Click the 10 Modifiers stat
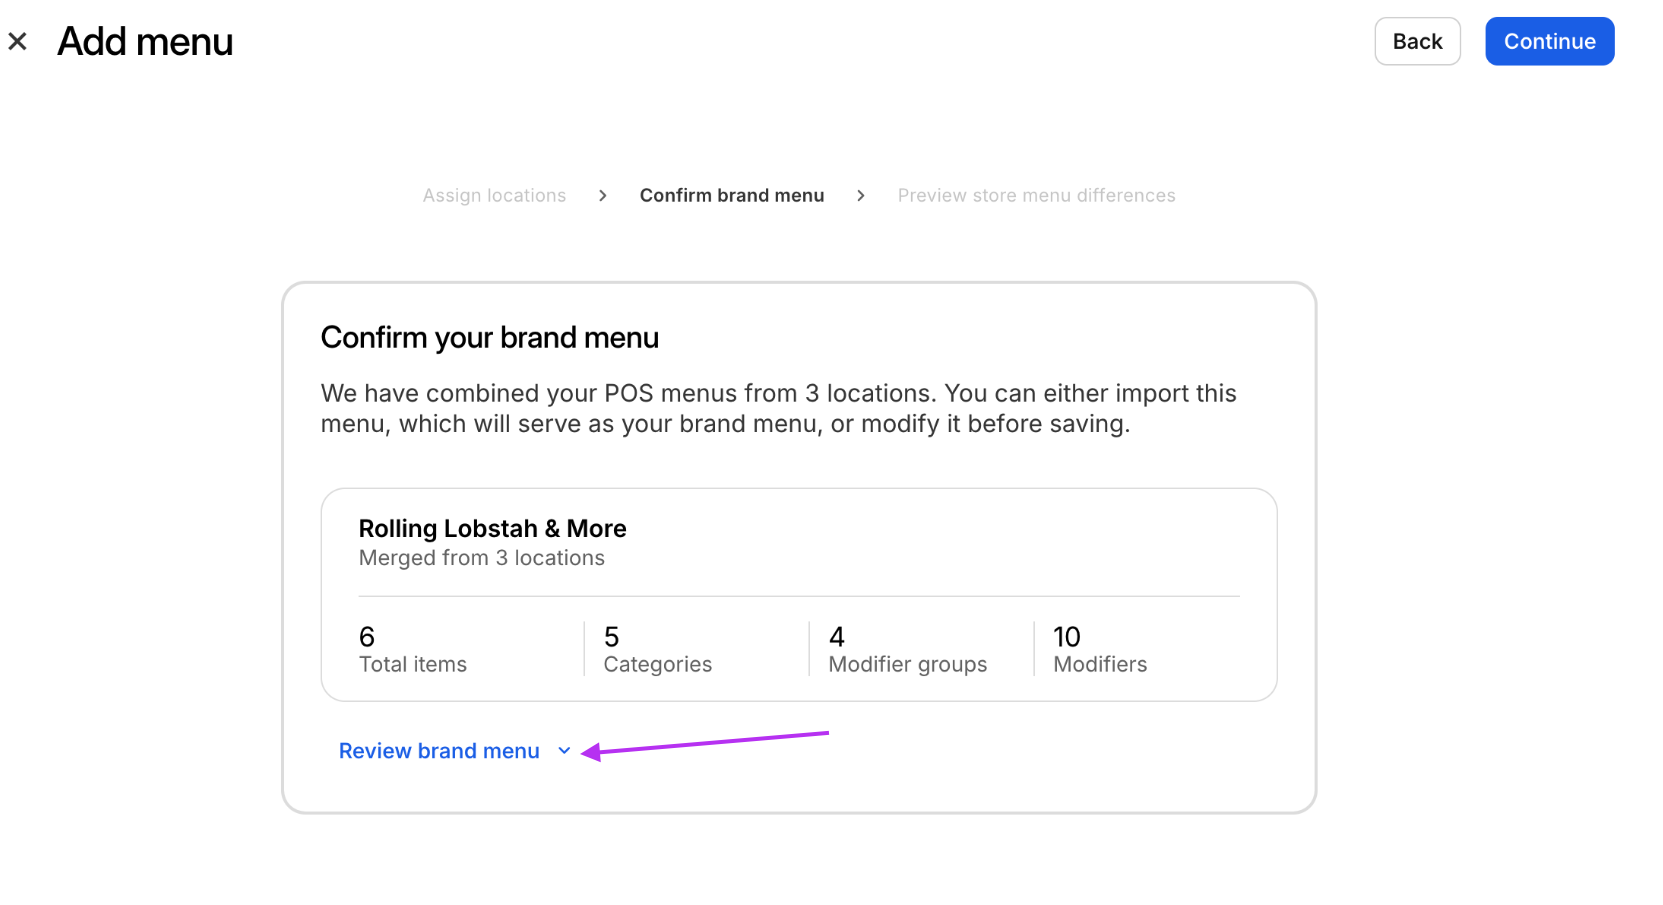Viewport: 1663px width, 905px height. point(1099,650)
